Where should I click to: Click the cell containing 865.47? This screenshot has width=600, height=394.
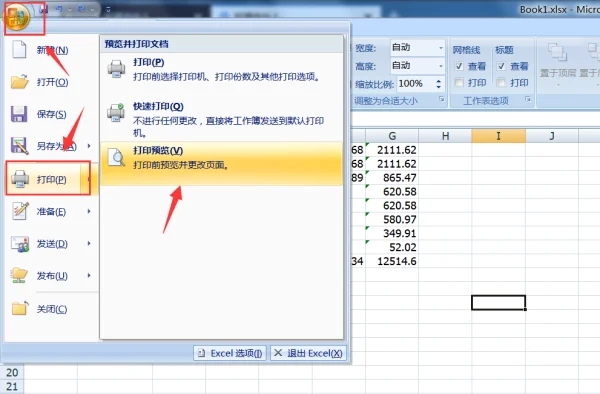click(392, 177)
